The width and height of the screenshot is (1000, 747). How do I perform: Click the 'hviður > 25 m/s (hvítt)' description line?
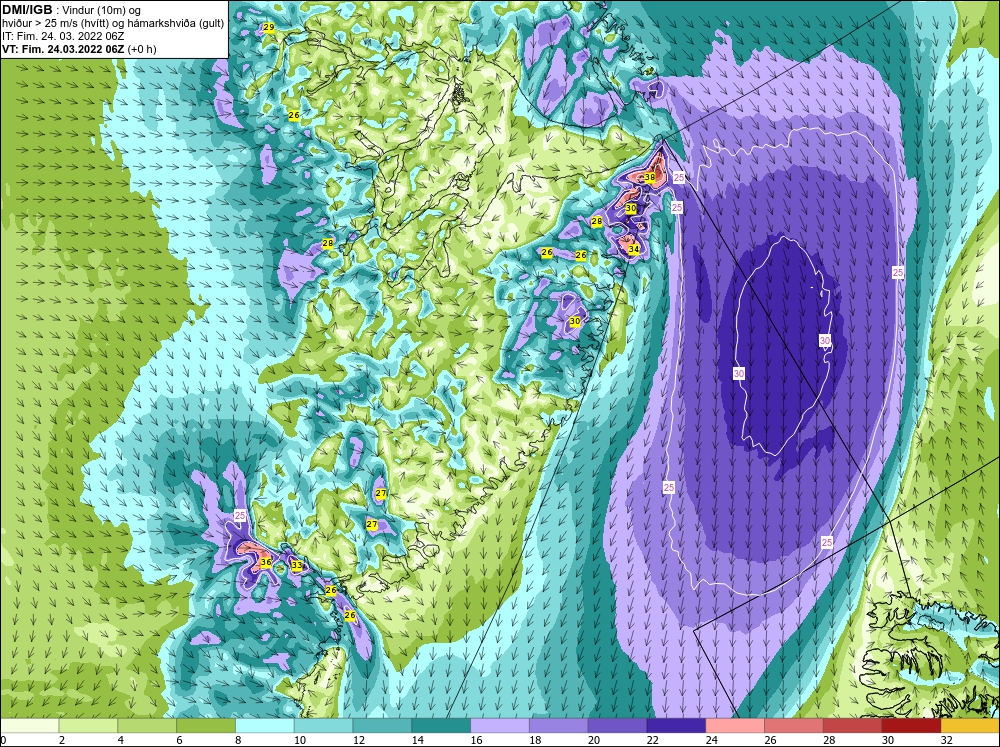[113, 23]
